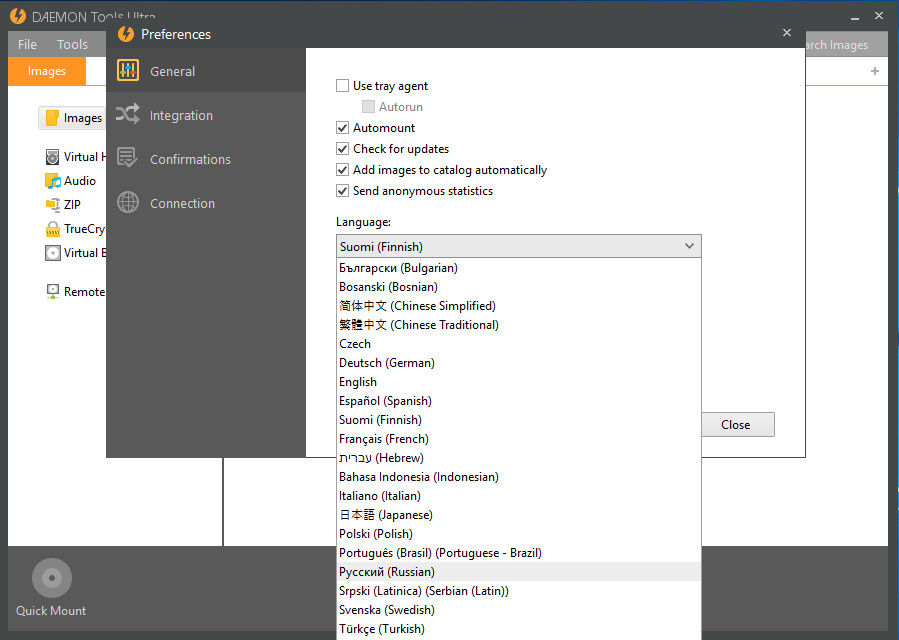This screenshot has width=899, height=640.
Task: Open the General preferences section
Action: click(x=206, y=71)
